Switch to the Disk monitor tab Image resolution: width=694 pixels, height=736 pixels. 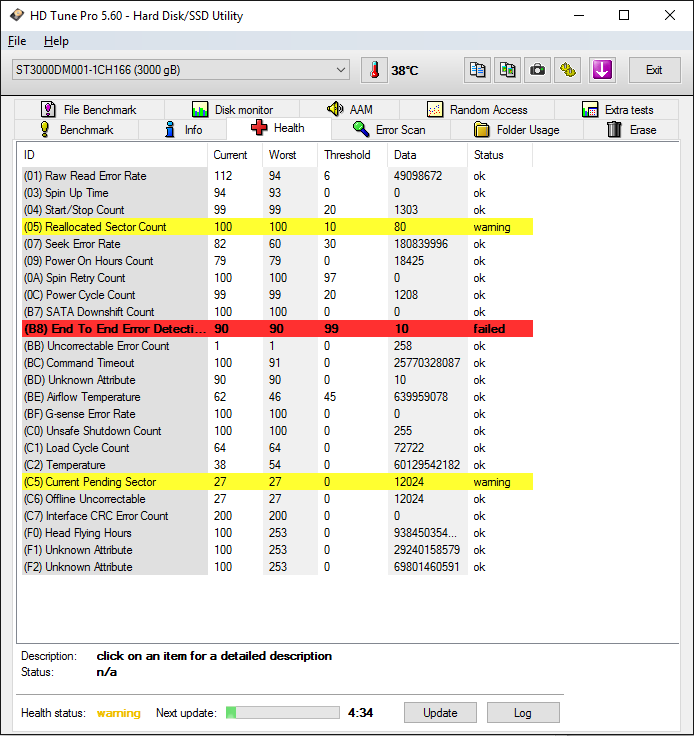[232, 110]
